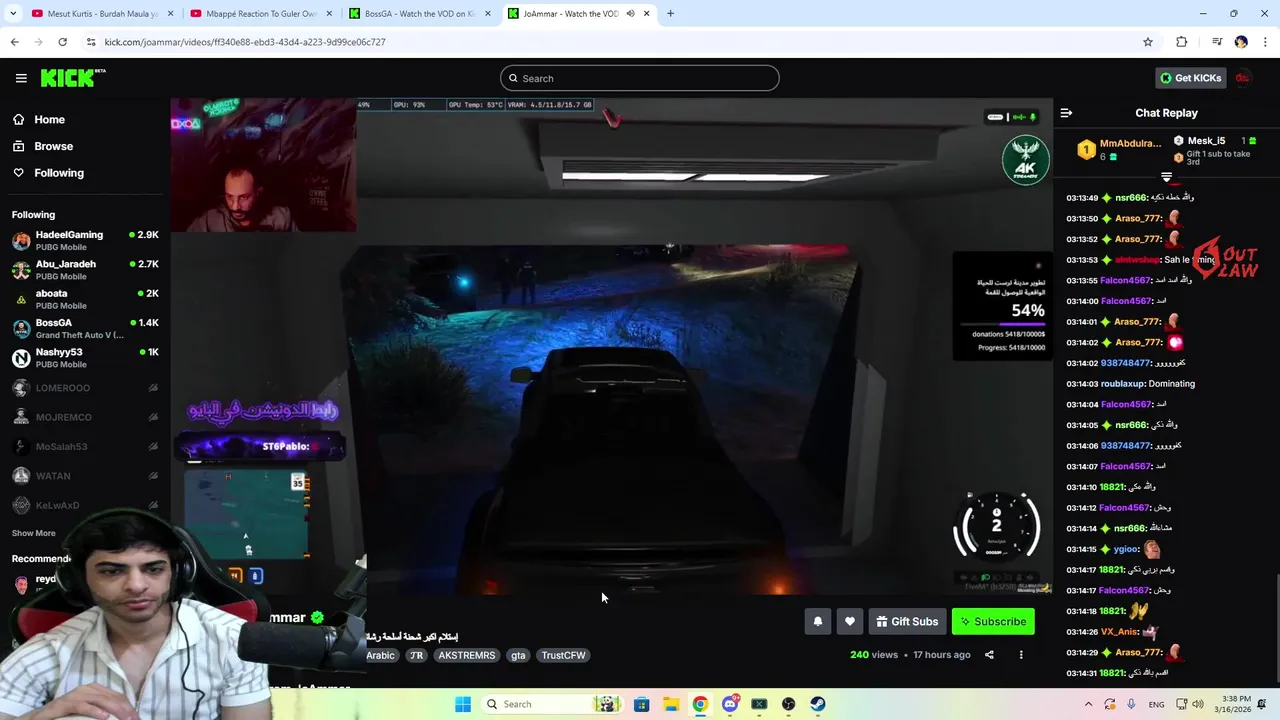Select the AKSTREMRS tag
The height and width of the screenshot is (720, 1280).
tap(467, 655)
